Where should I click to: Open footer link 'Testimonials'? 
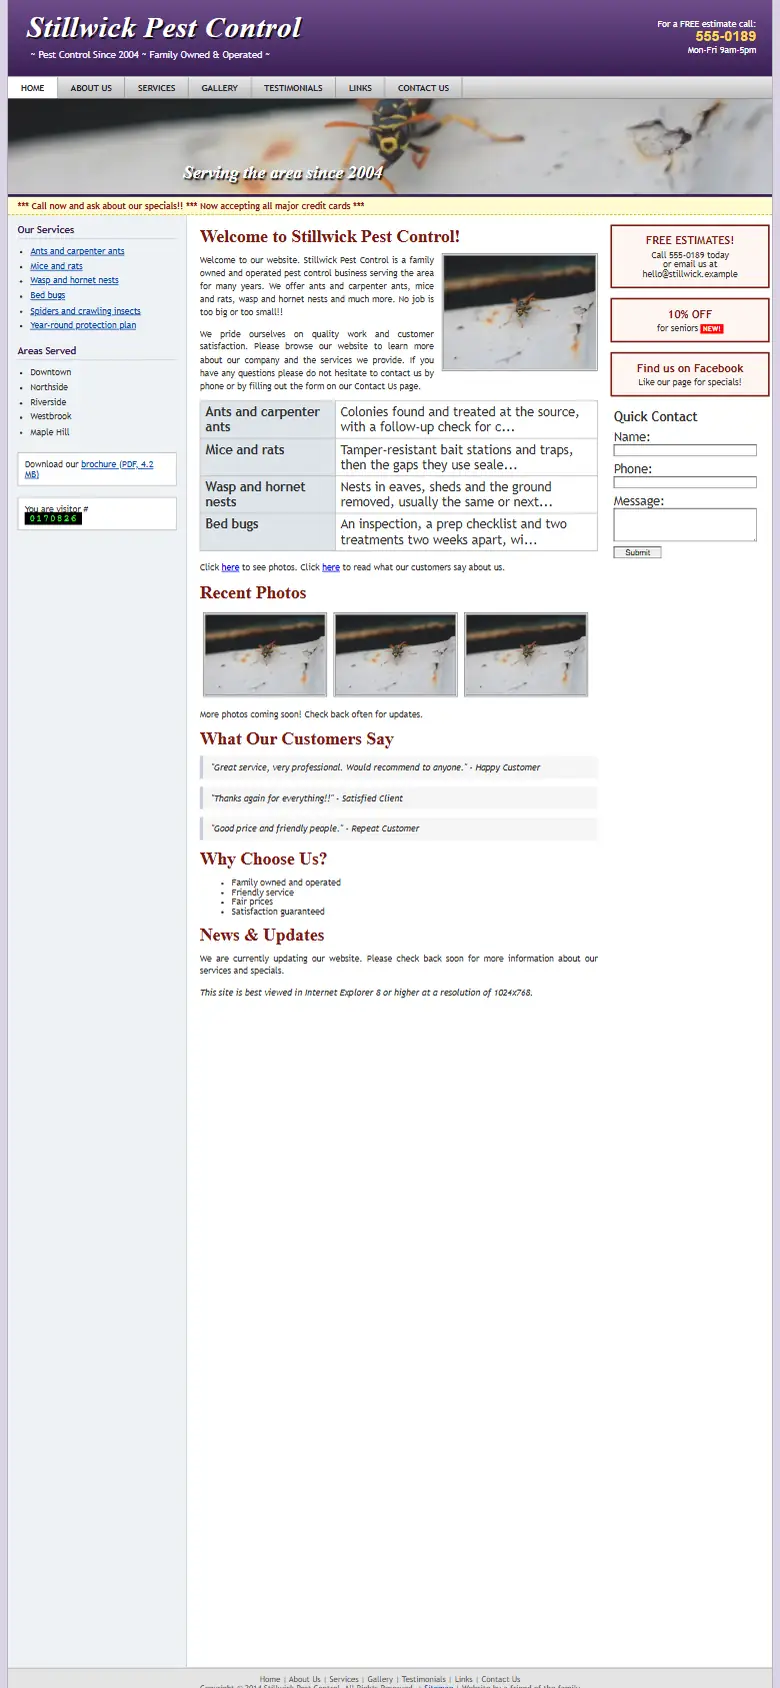424,1679
